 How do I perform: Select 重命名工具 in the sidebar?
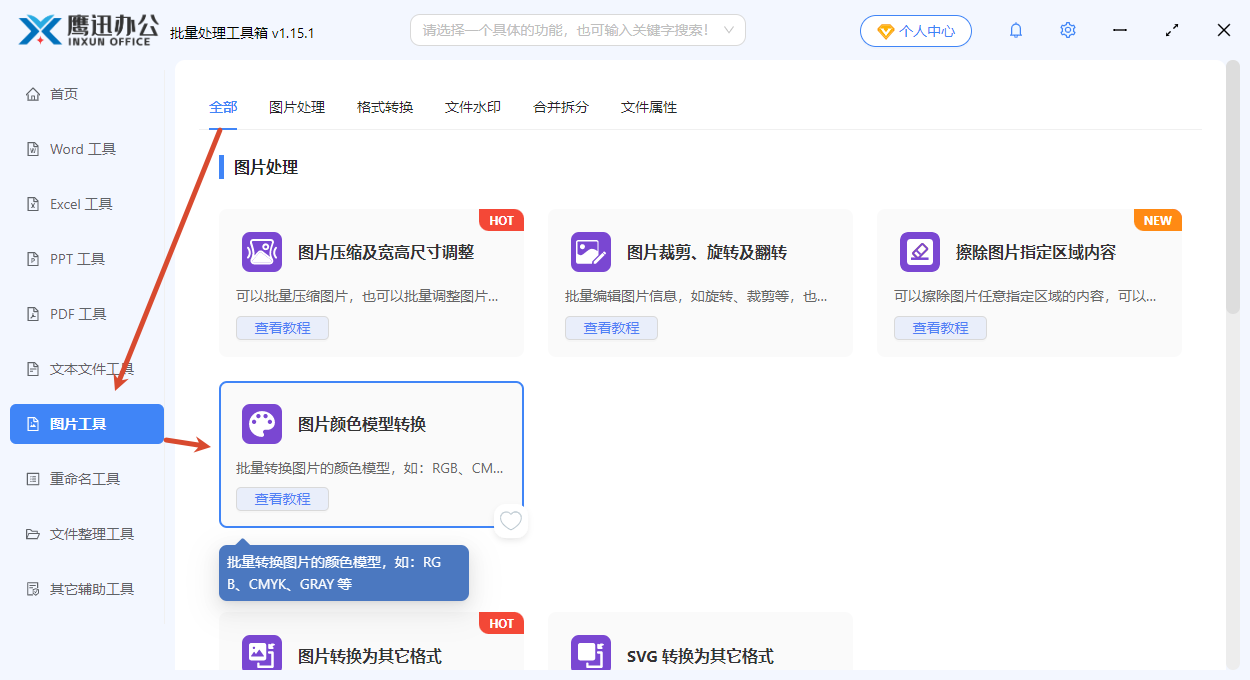click(x=87, y=479)
